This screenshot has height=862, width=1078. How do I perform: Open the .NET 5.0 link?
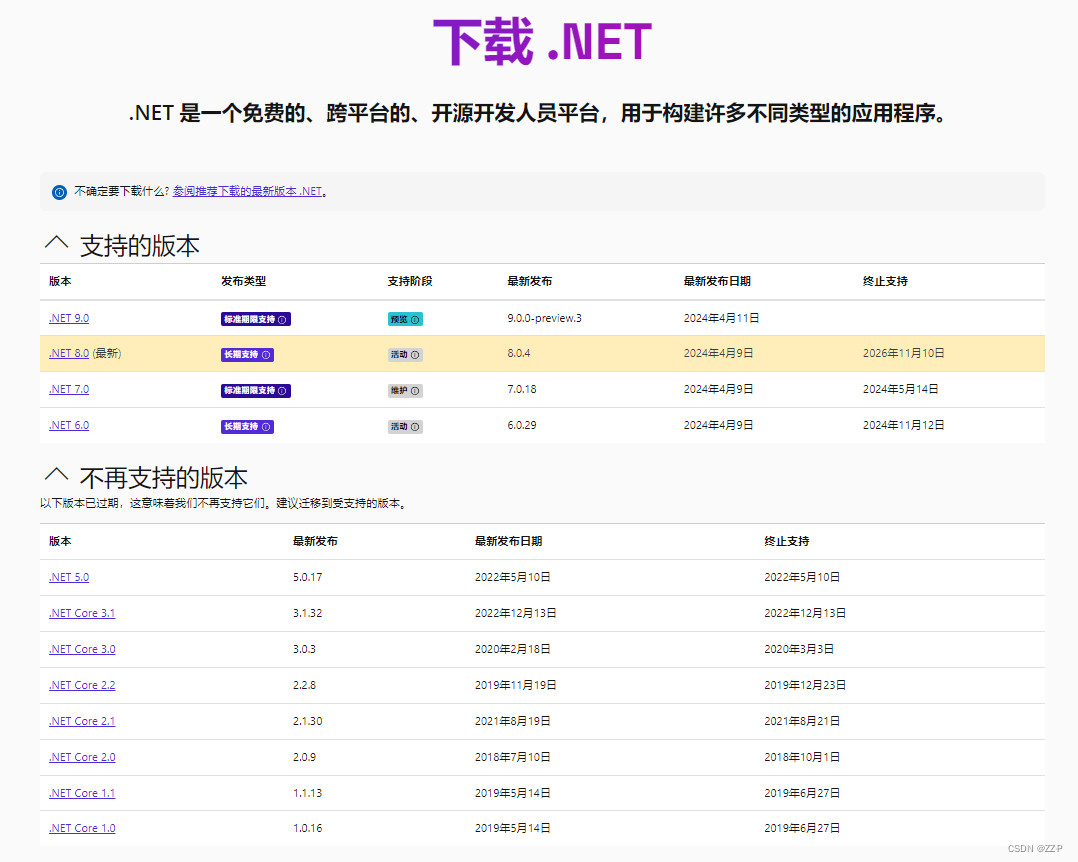click(x=69, y=577)
